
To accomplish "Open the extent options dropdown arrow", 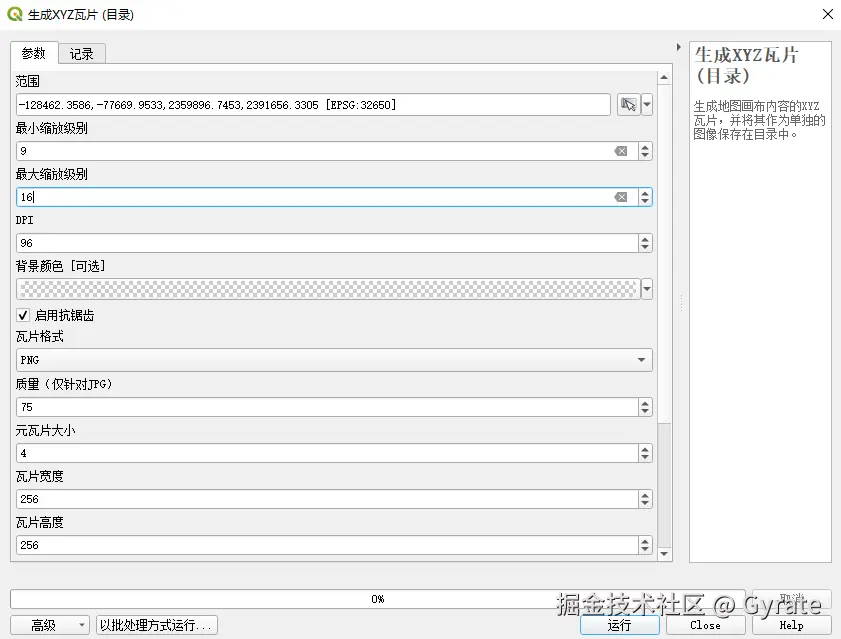I will [x=647, y=105].
